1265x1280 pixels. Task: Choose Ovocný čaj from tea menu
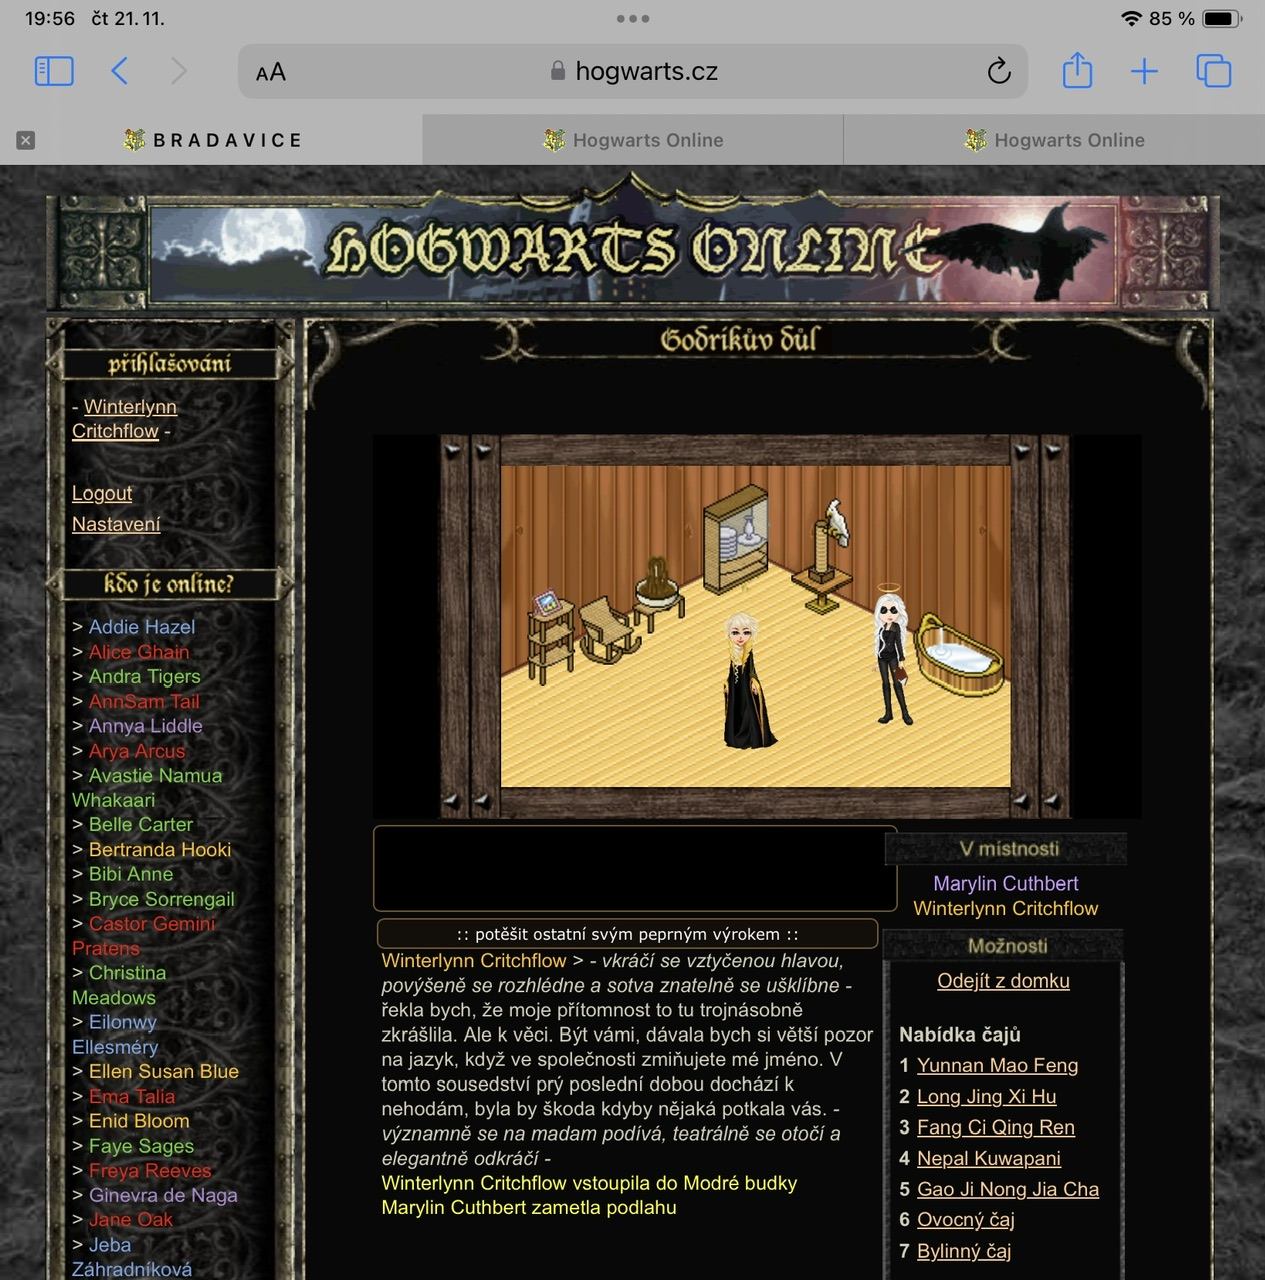pyautogui.click(x=966, y=1220)
